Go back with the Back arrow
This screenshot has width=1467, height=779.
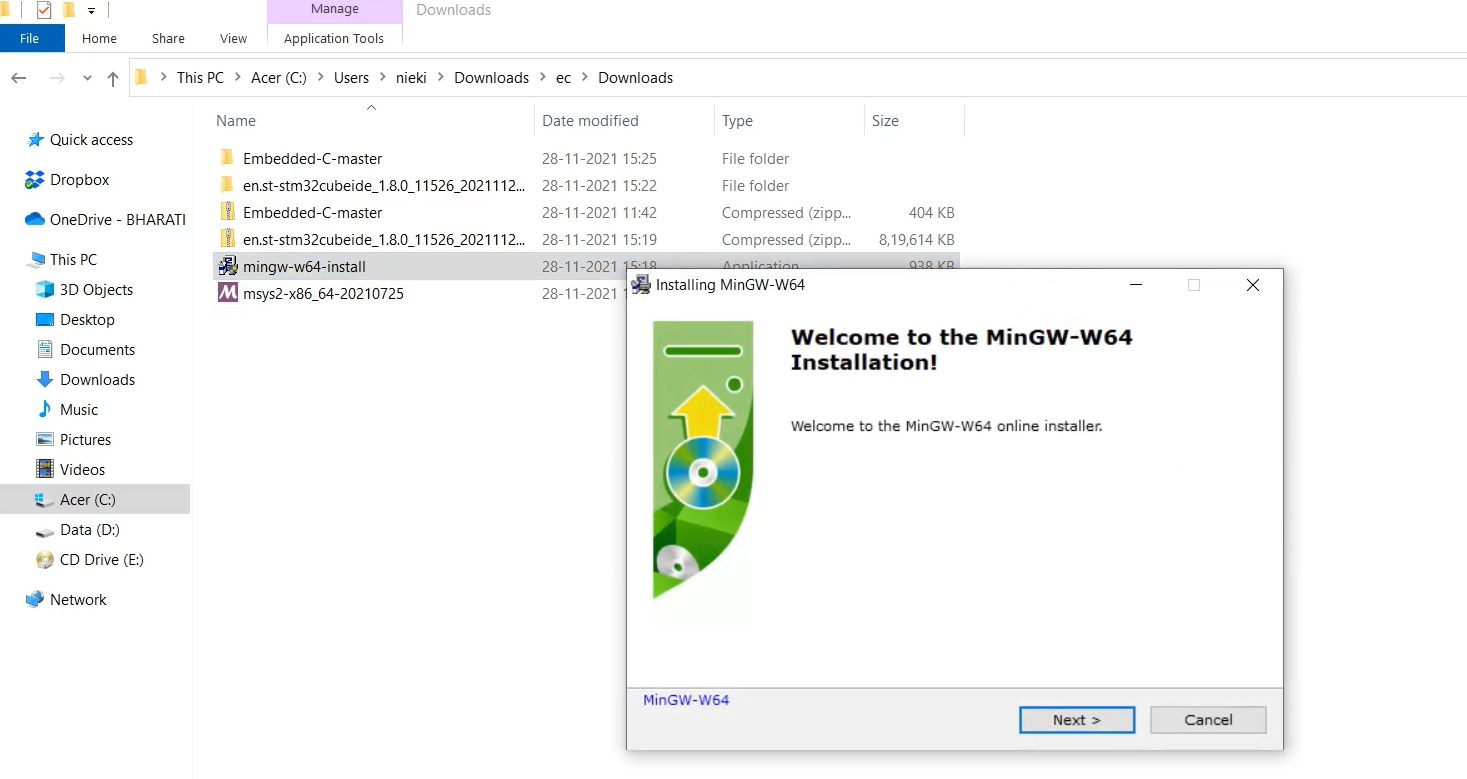pos(19,78)
